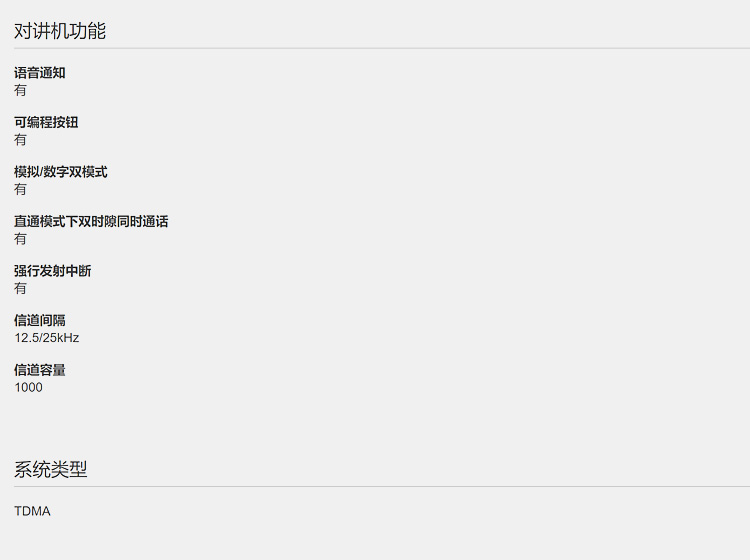
Task: Select the 信道容量 label
Action: (40, 370)
